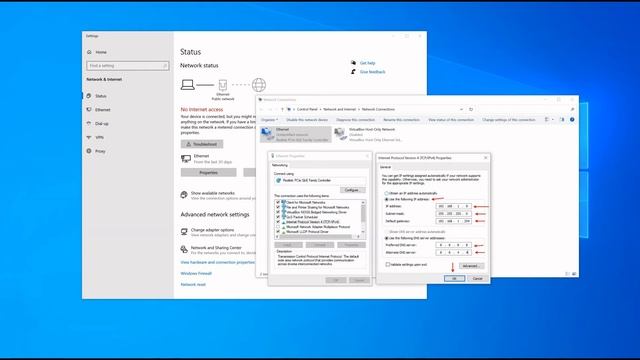The image size is (640, 360).
Task: Open Dial-up settings in sidebar
Action: coord(98,124)
